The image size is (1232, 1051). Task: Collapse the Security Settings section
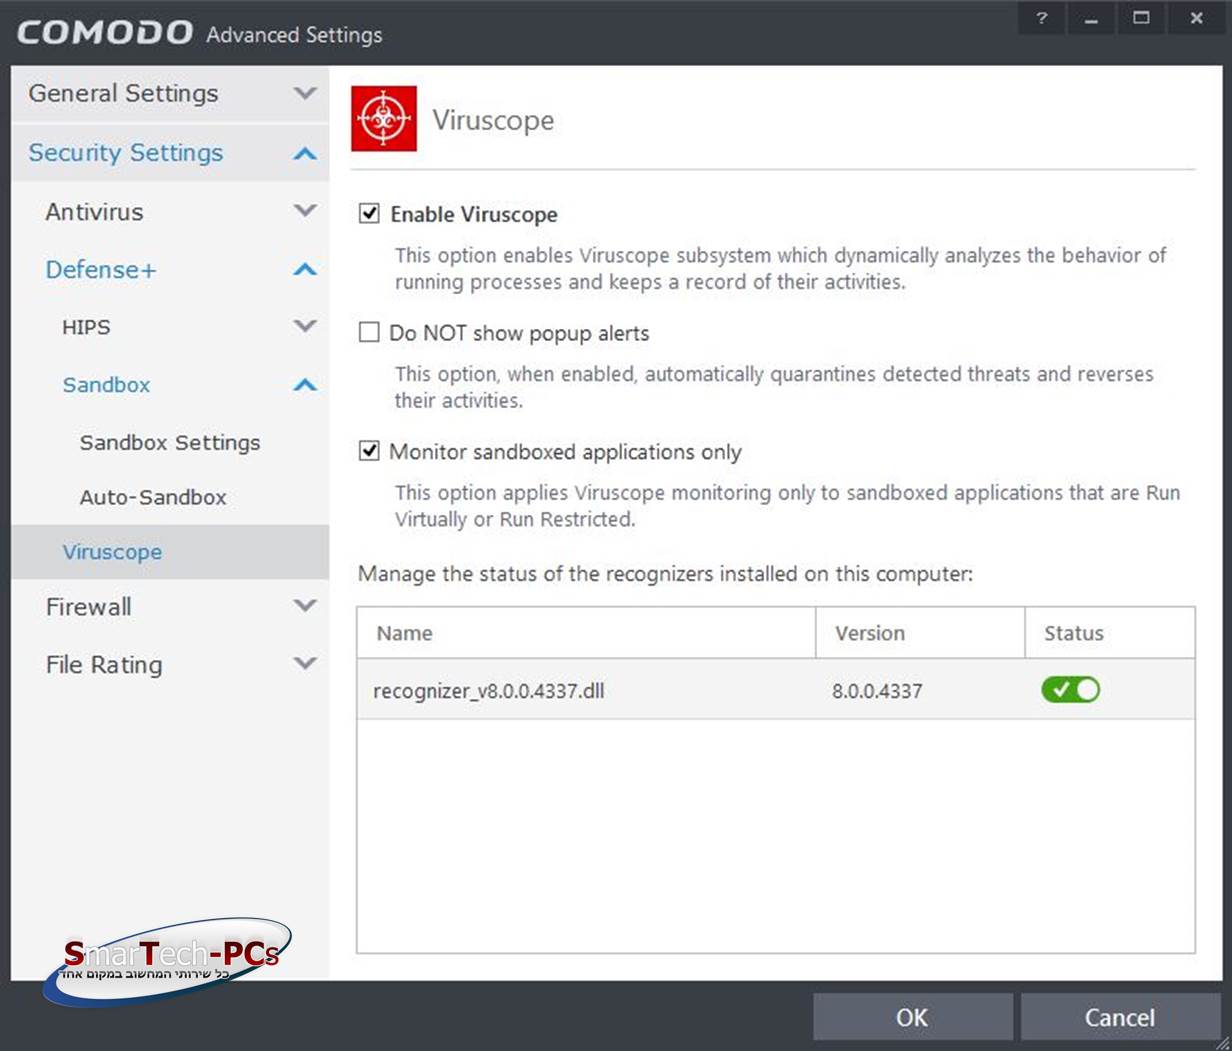pyautogui.click(x=305, y=153)
